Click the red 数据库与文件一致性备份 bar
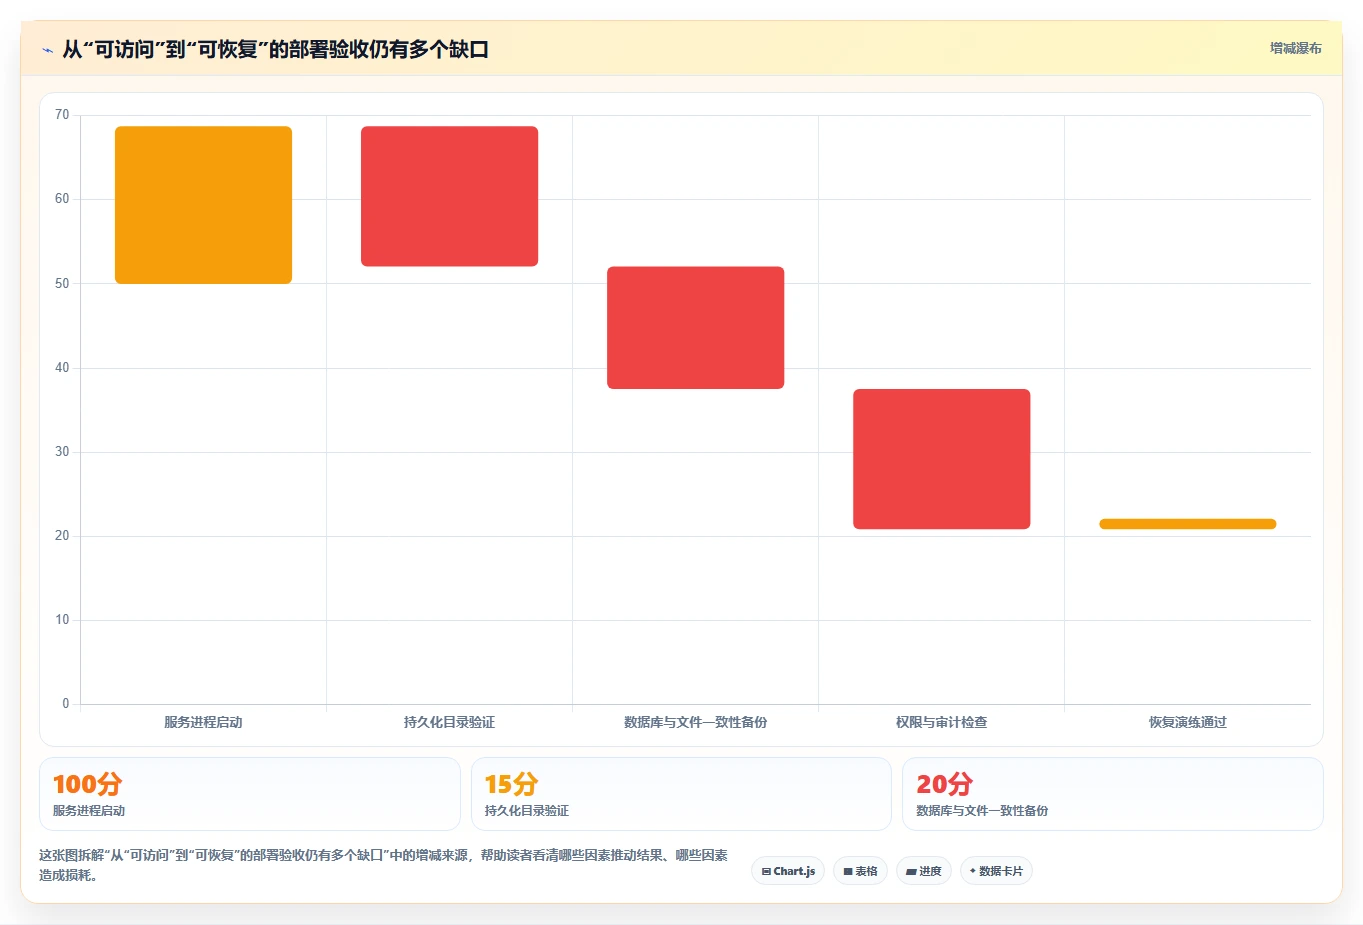The width and height of the screenshot is (1363, 925). [x=695, y=328]
